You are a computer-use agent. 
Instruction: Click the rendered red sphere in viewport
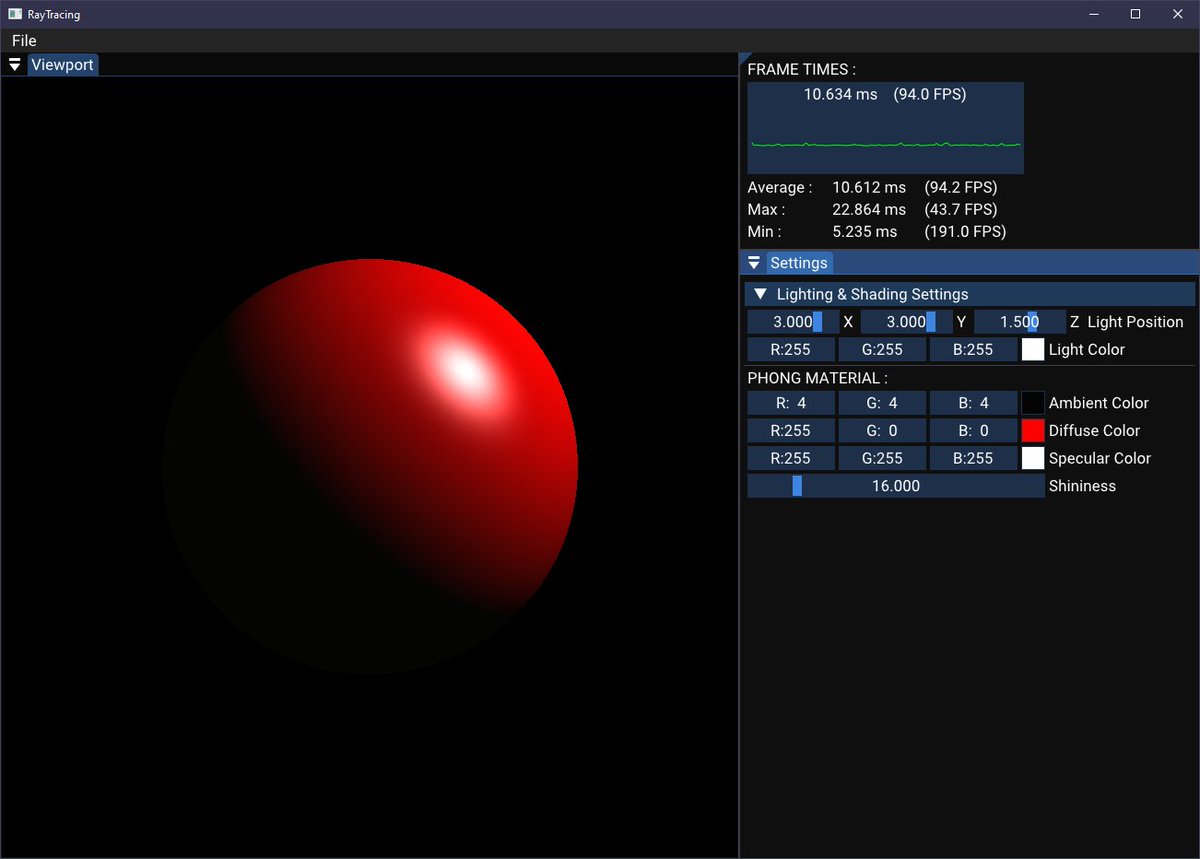(371, 466)
